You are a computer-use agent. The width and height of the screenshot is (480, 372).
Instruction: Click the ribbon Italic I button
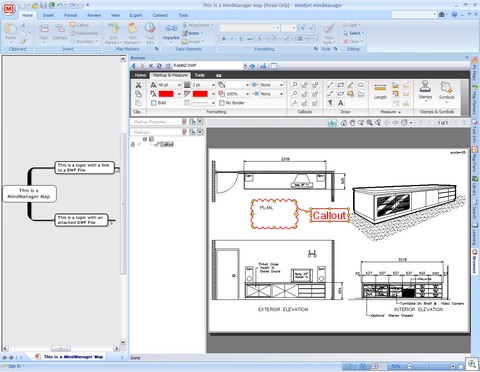[x=232, y=39]
